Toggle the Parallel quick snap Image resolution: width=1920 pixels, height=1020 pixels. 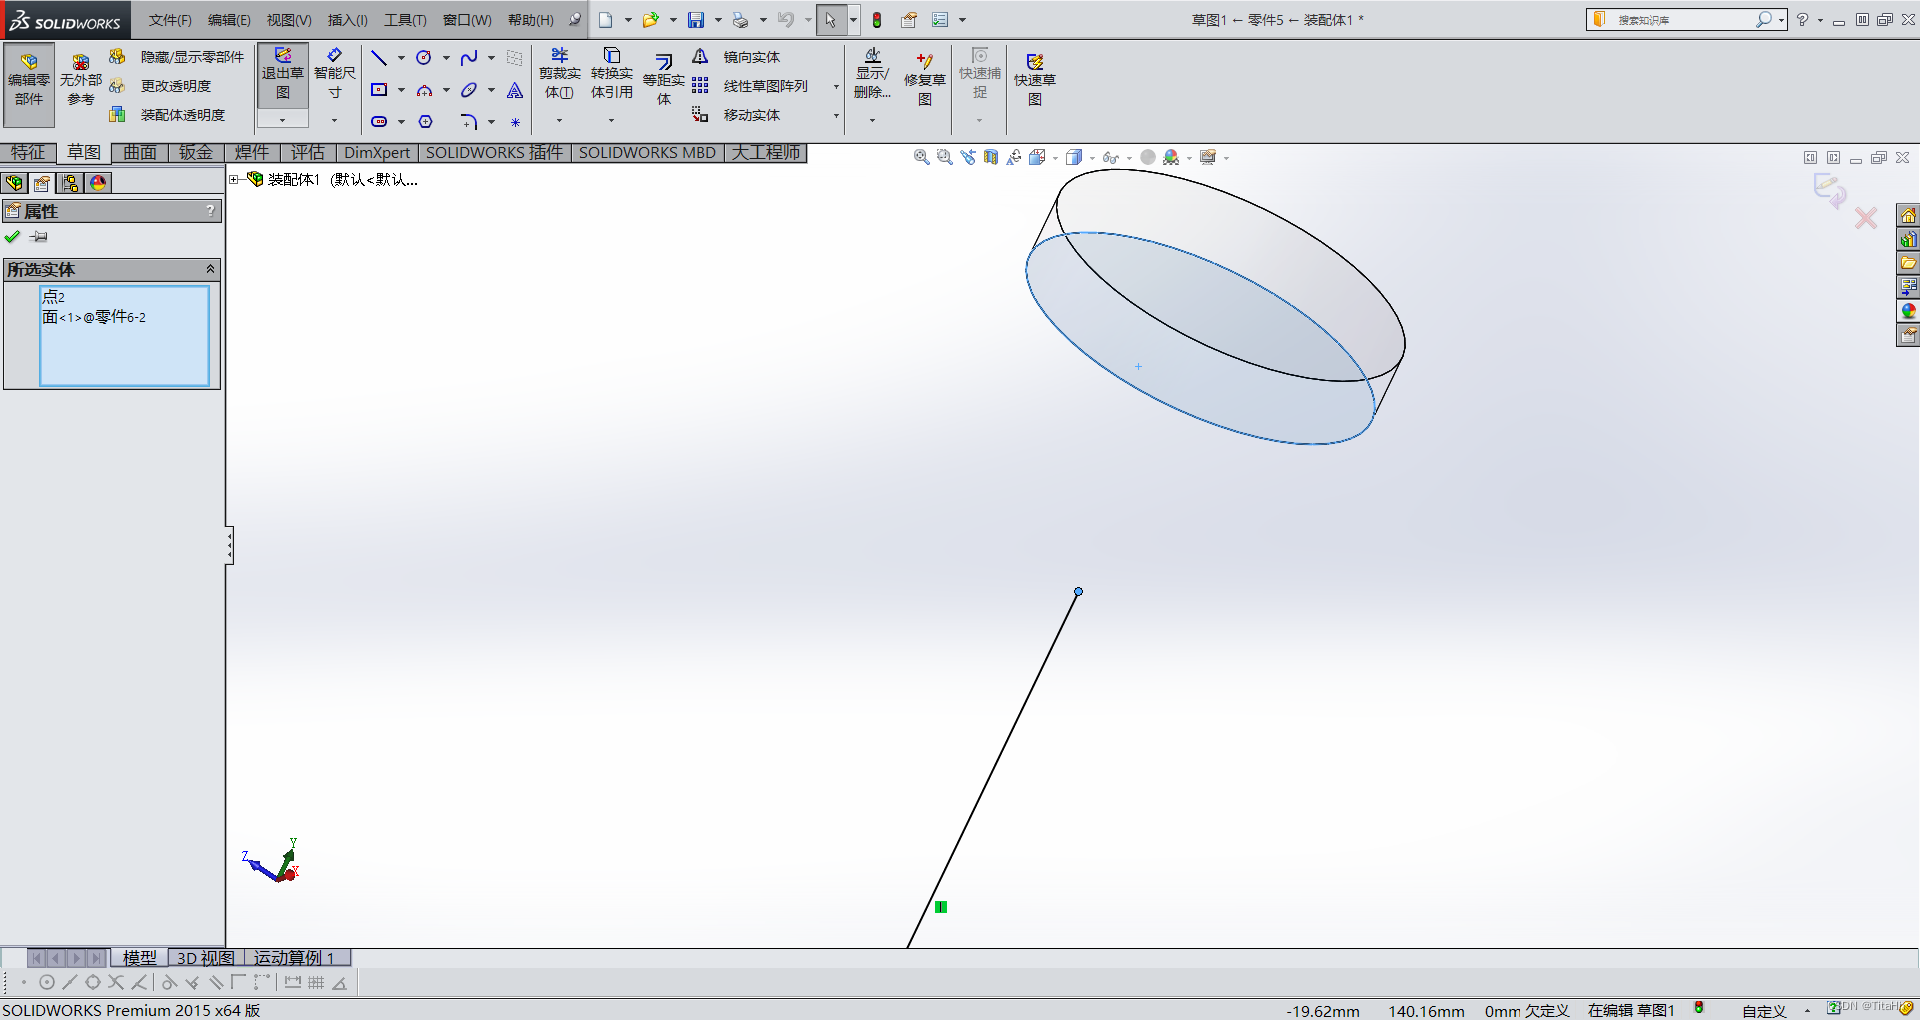click(x=215, y=983)
